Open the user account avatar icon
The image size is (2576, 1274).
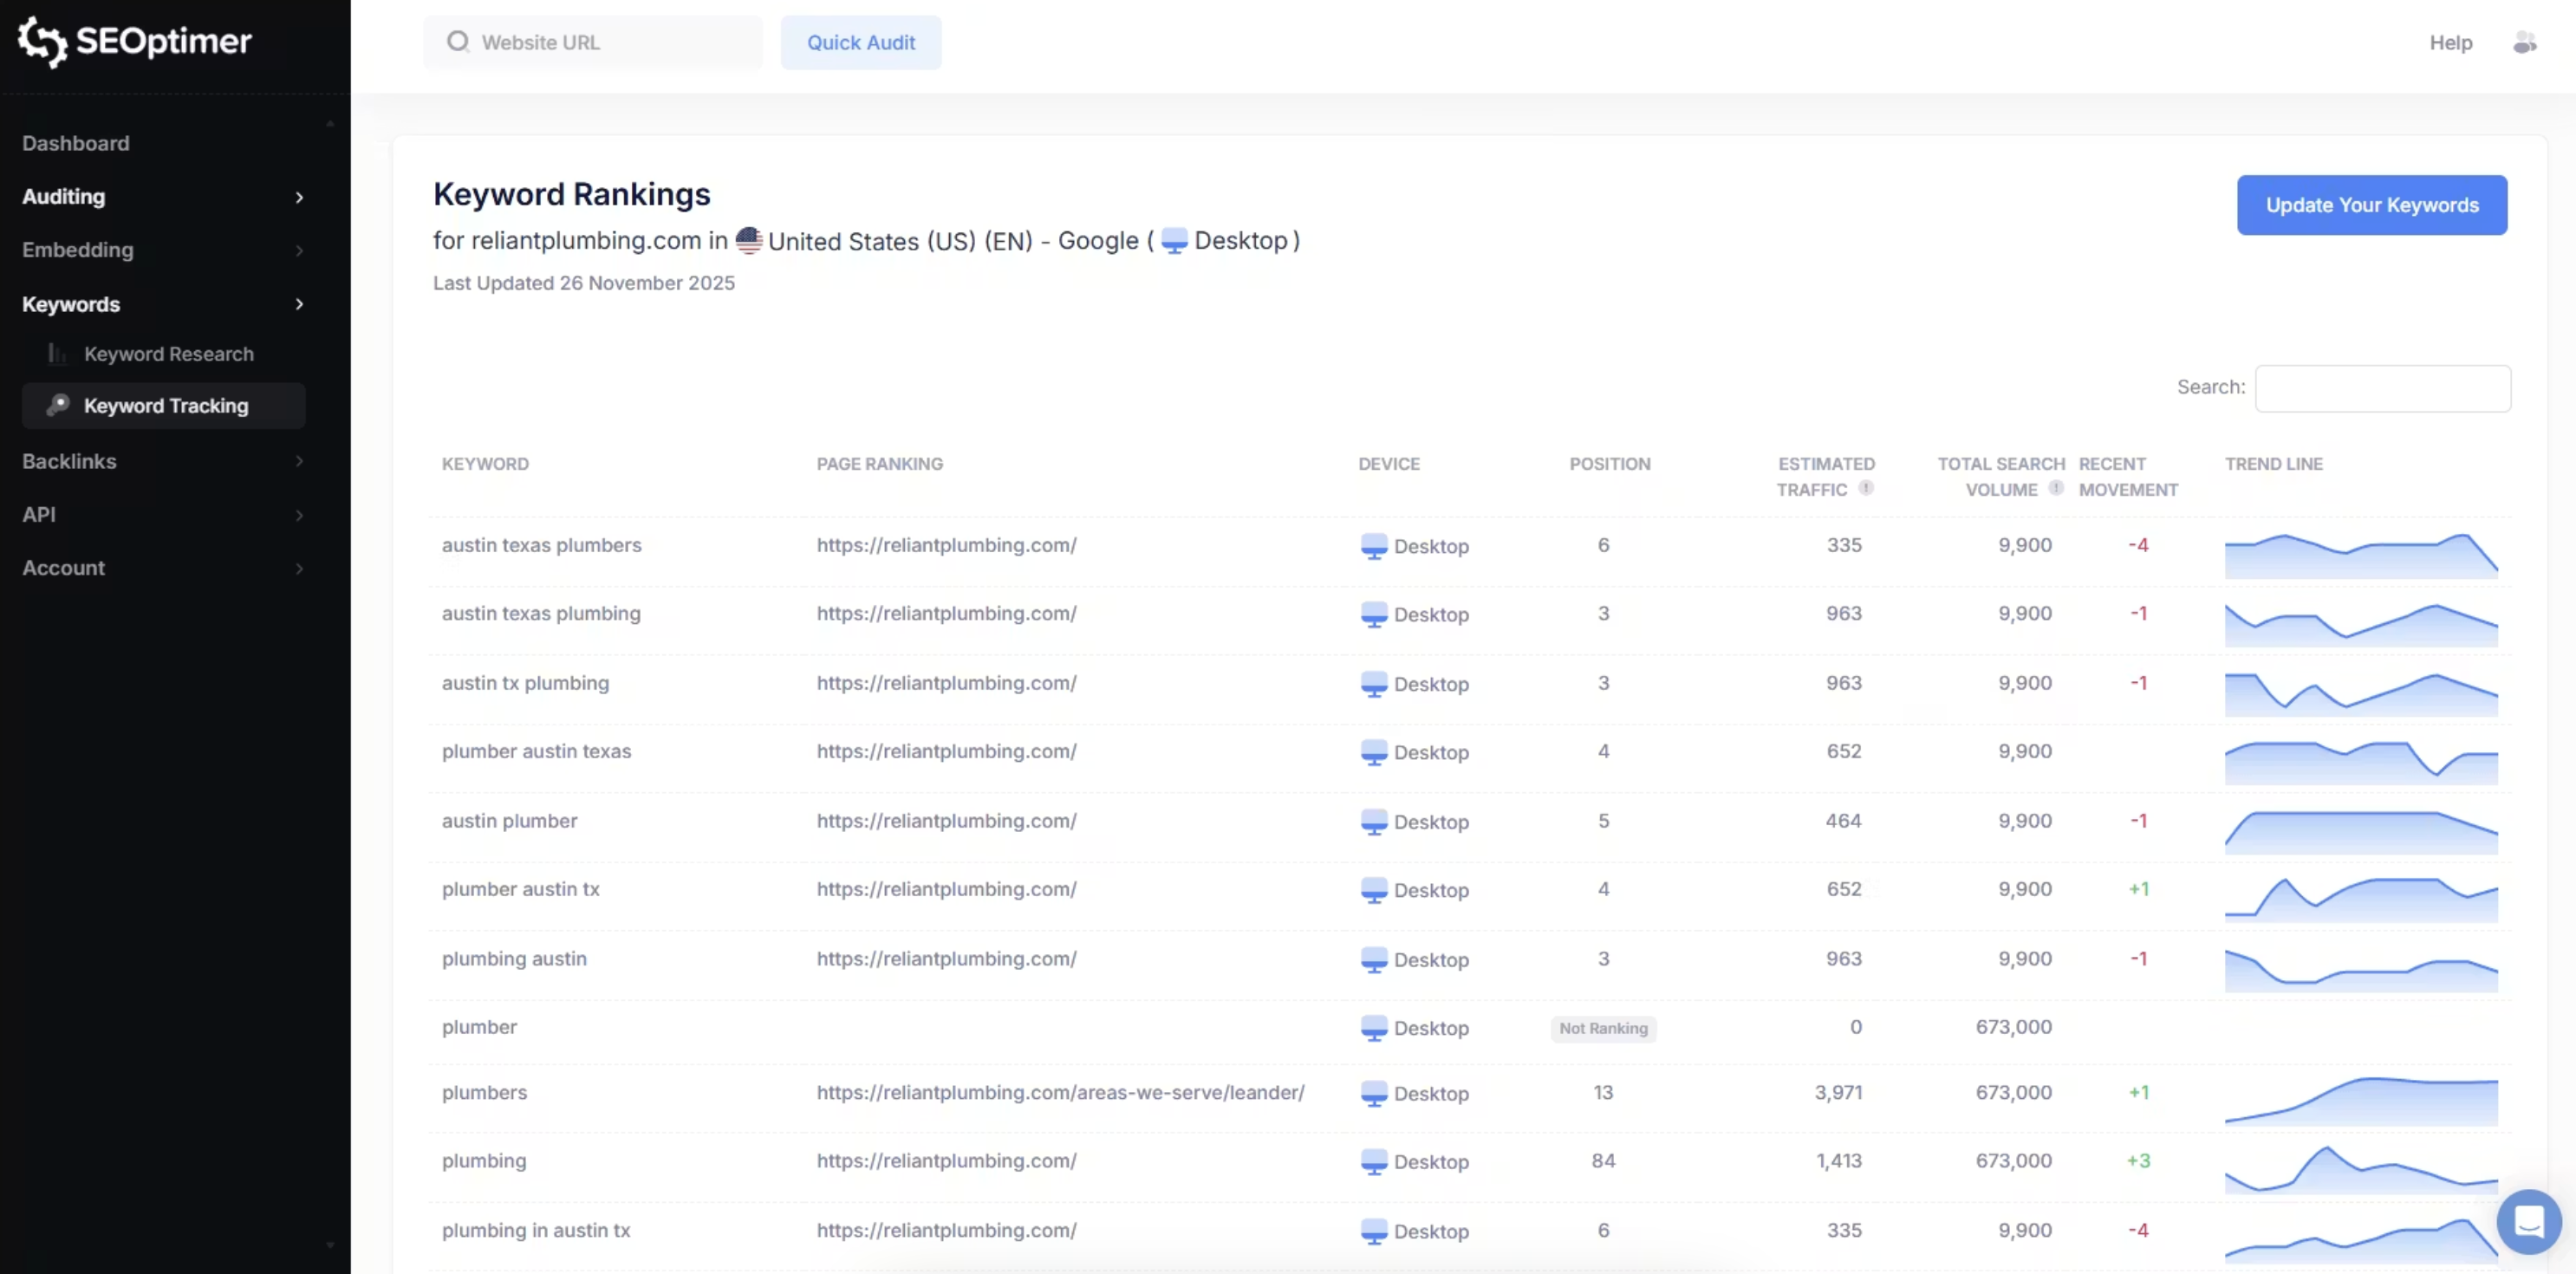(2524, 42)
